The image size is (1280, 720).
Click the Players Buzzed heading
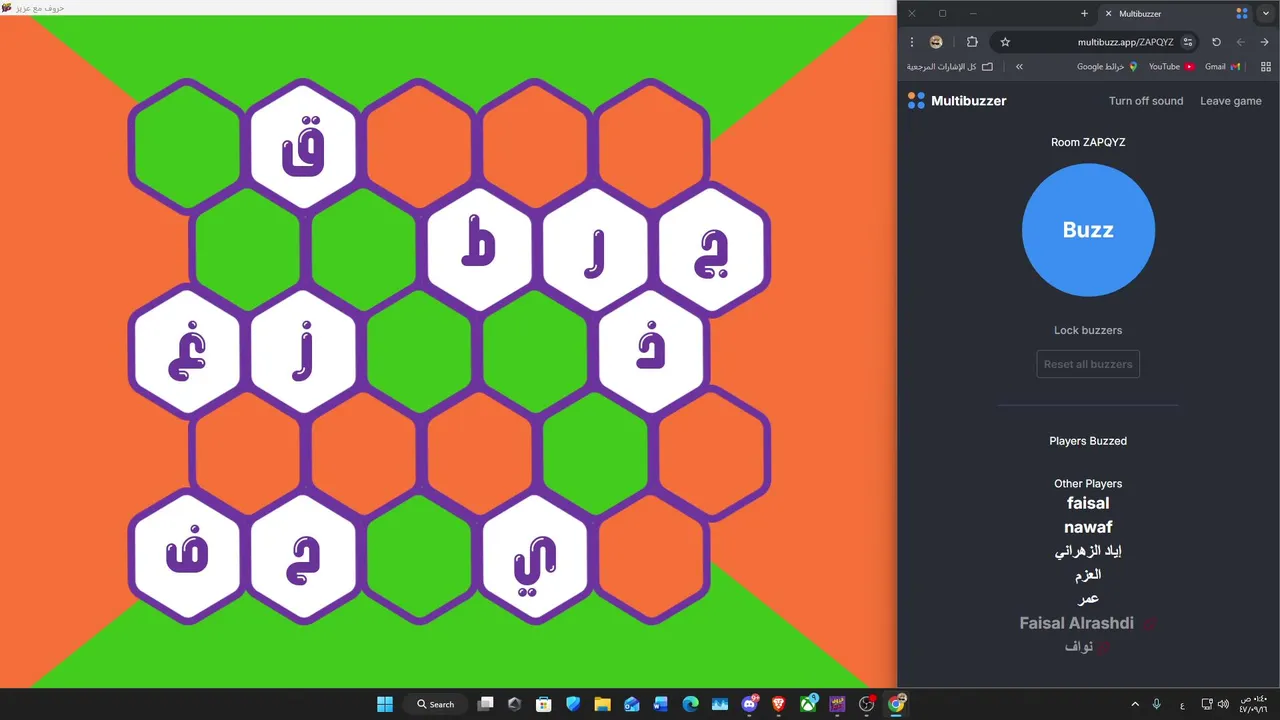click(1088, 441)
